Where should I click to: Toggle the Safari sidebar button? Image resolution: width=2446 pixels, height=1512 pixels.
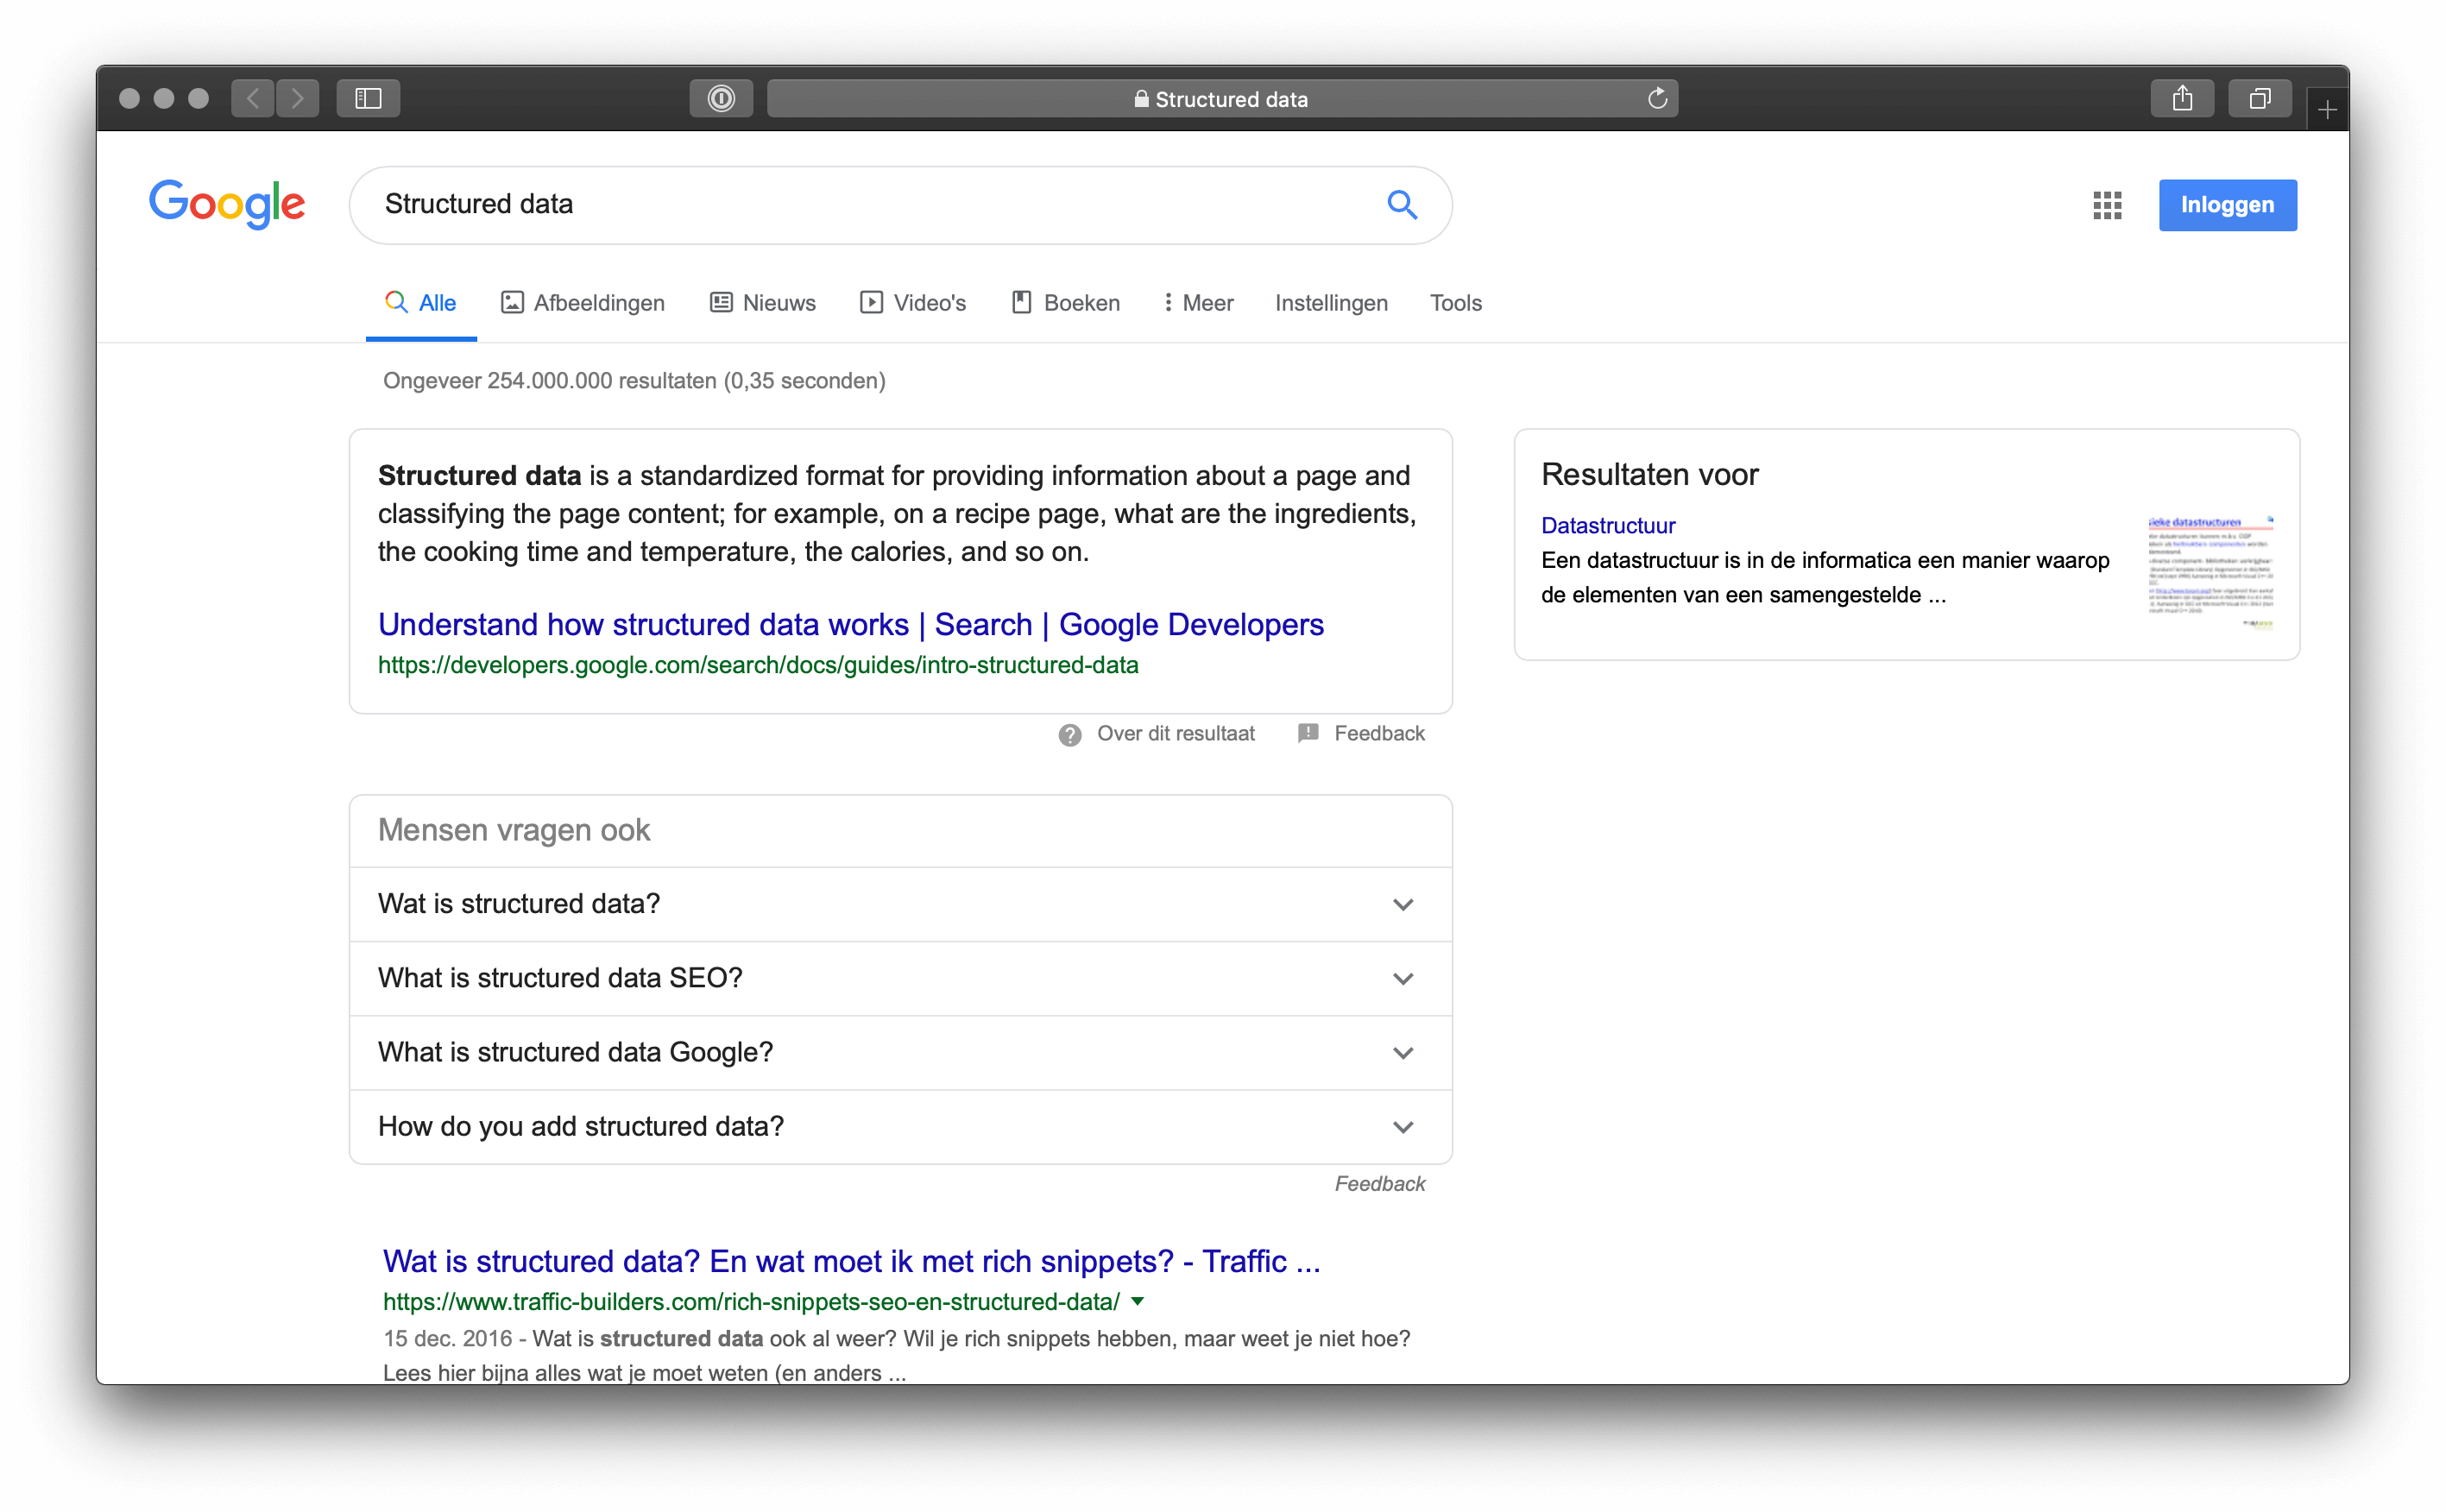(368, 98)
